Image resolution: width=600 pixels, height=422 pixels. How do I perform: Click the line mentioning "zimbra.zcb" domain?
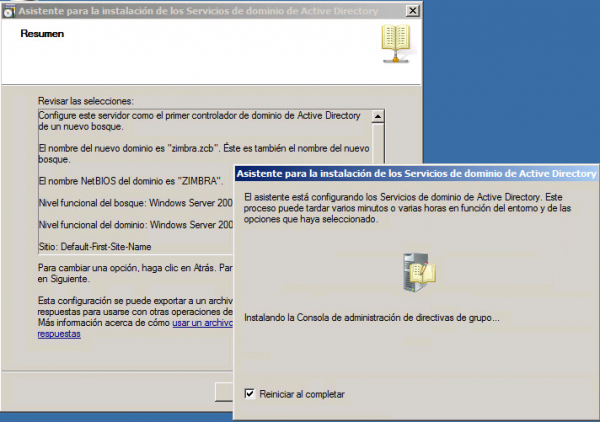click(204, 153)
